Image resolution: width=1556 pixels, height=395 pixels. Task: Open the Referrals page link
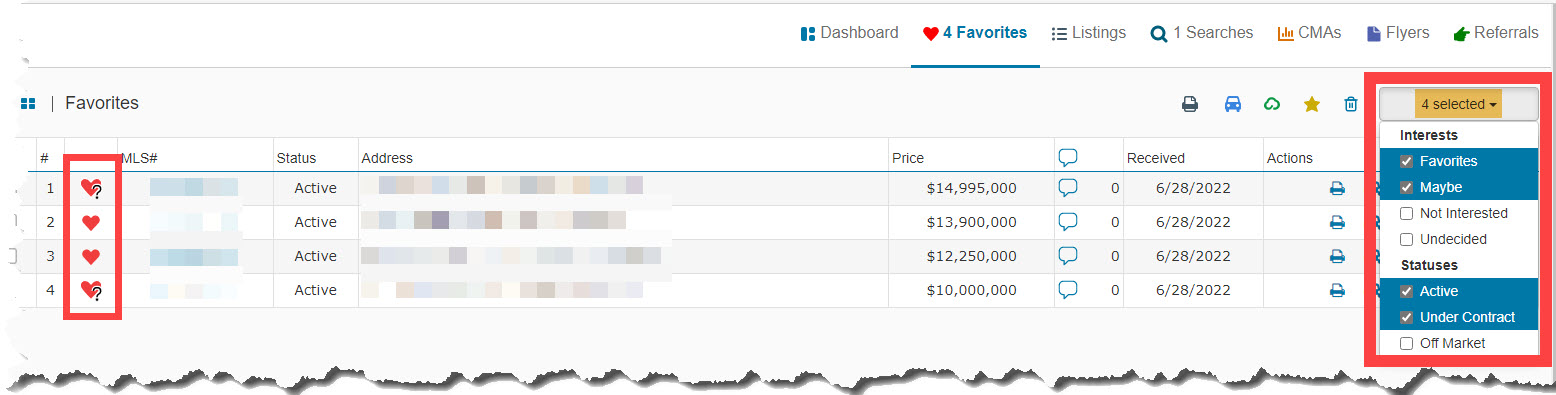click(1496, 33)
